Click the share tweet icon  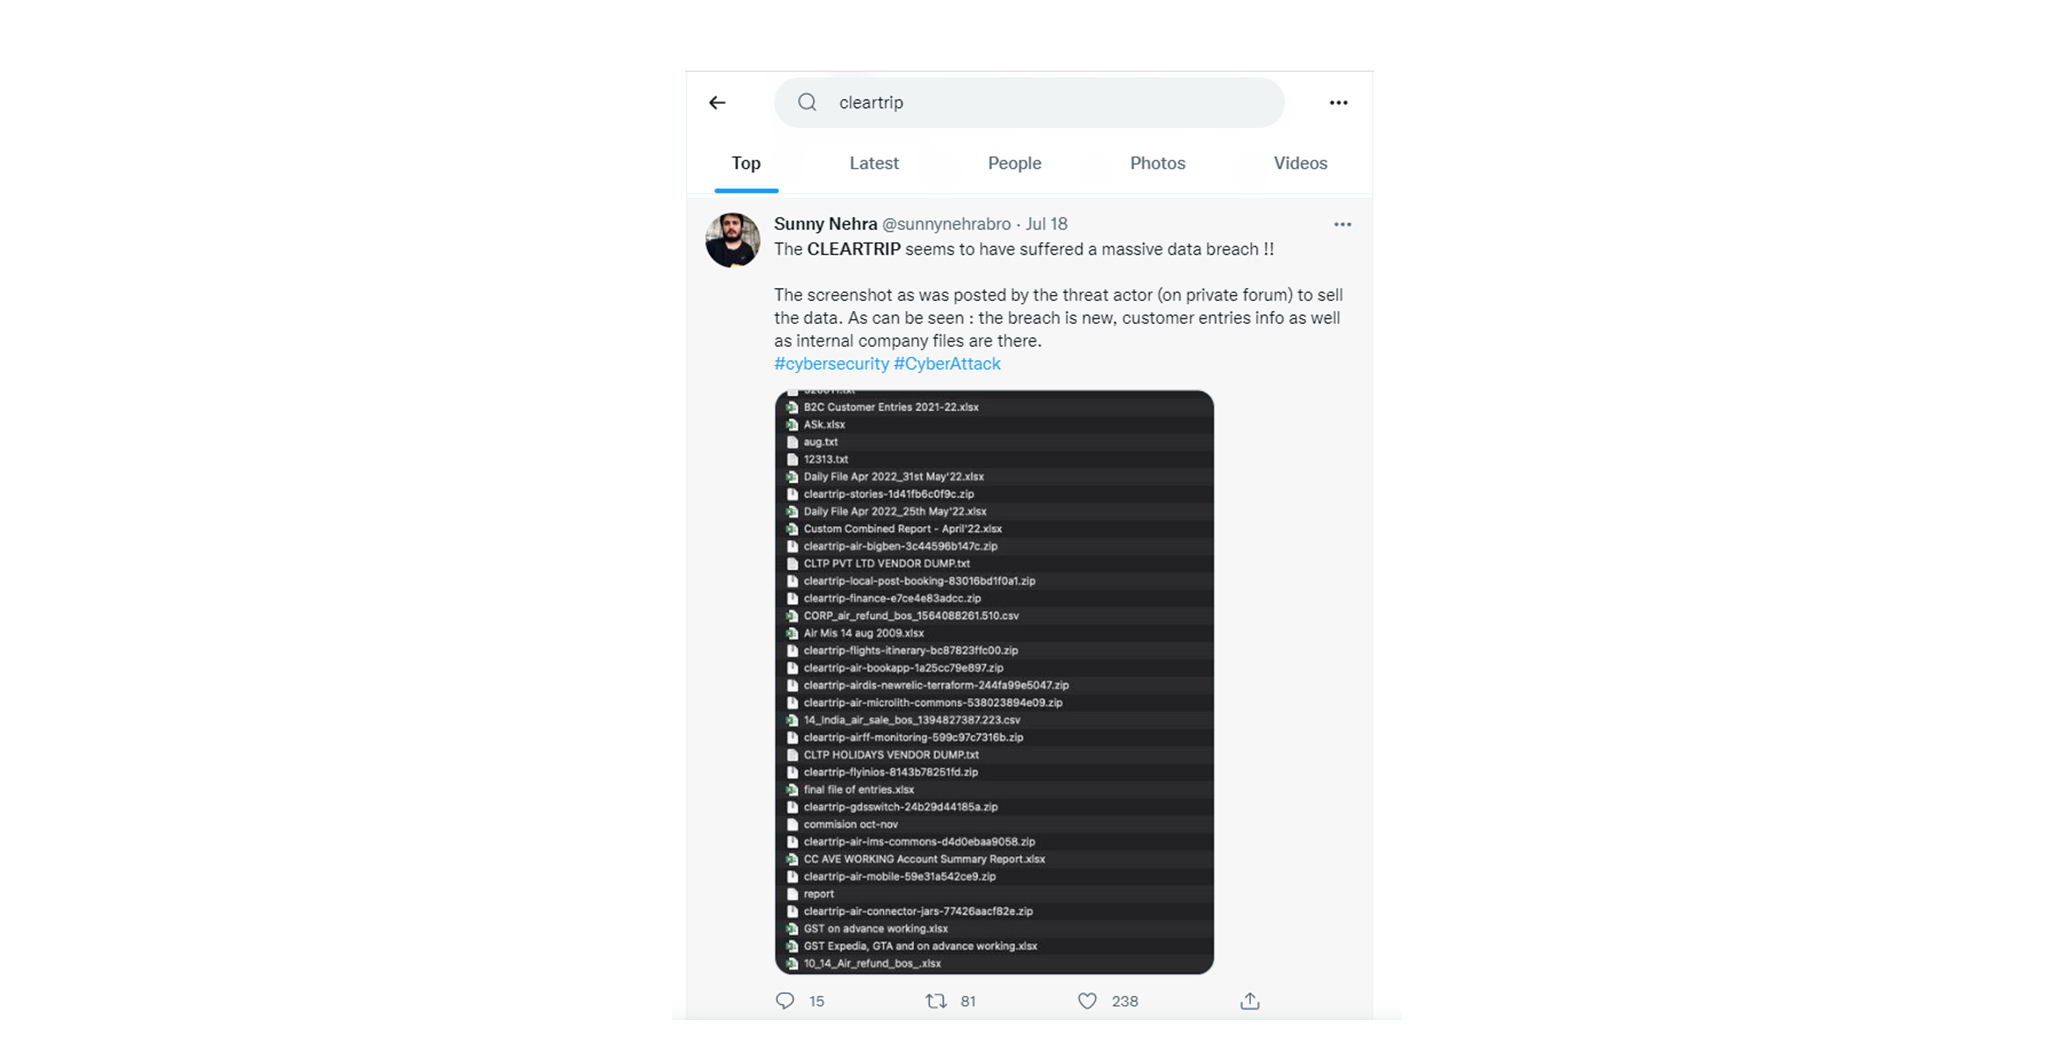(x=1250, y=1001)
